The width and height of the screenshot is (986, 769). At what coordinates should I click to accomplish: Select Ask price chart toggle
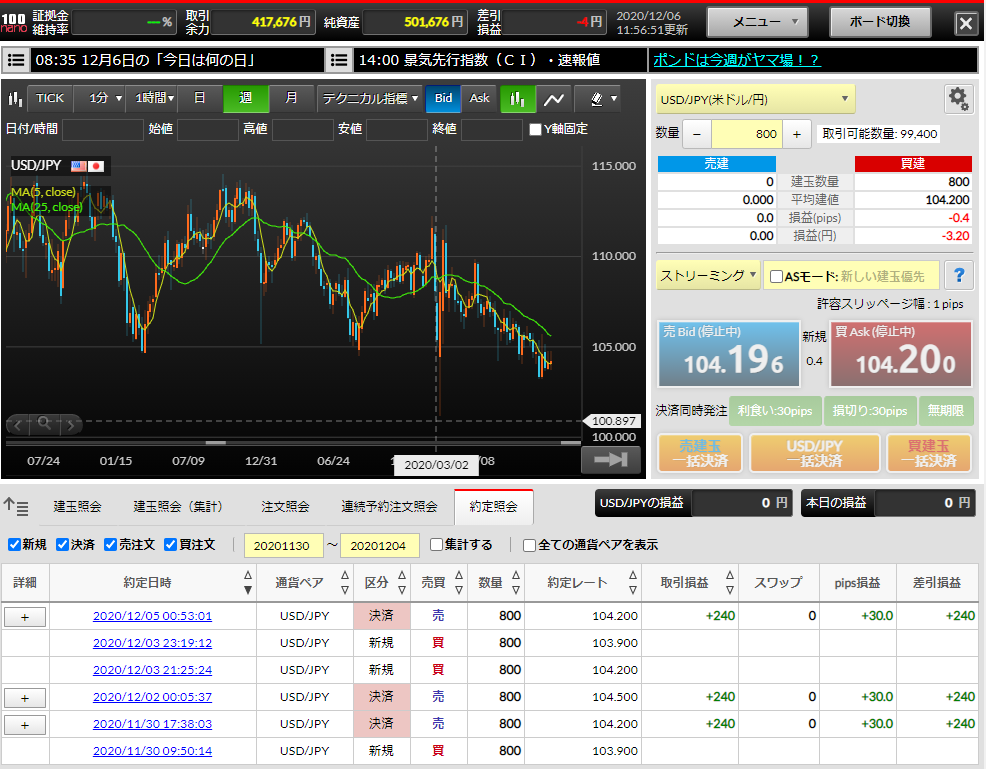pyautogui.click(x=479, y=98)
